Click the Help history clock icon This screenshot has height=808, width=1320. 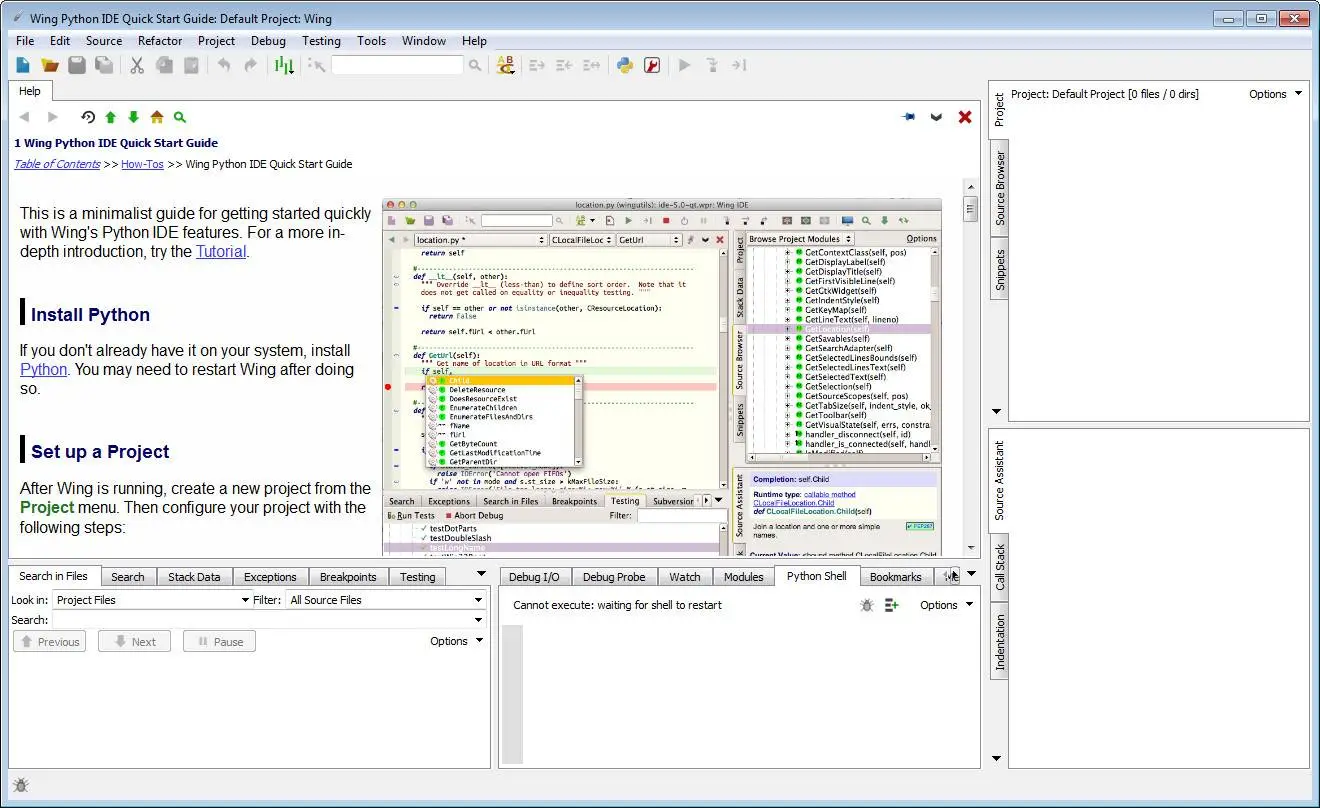(x=88, y=117)
